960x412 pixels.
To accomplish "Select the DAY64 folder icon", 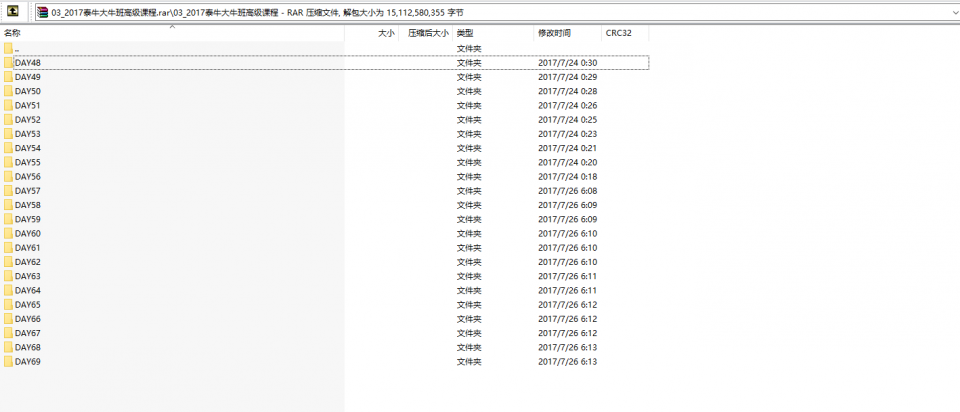I will pyautogui.click(x=8, y=290).
